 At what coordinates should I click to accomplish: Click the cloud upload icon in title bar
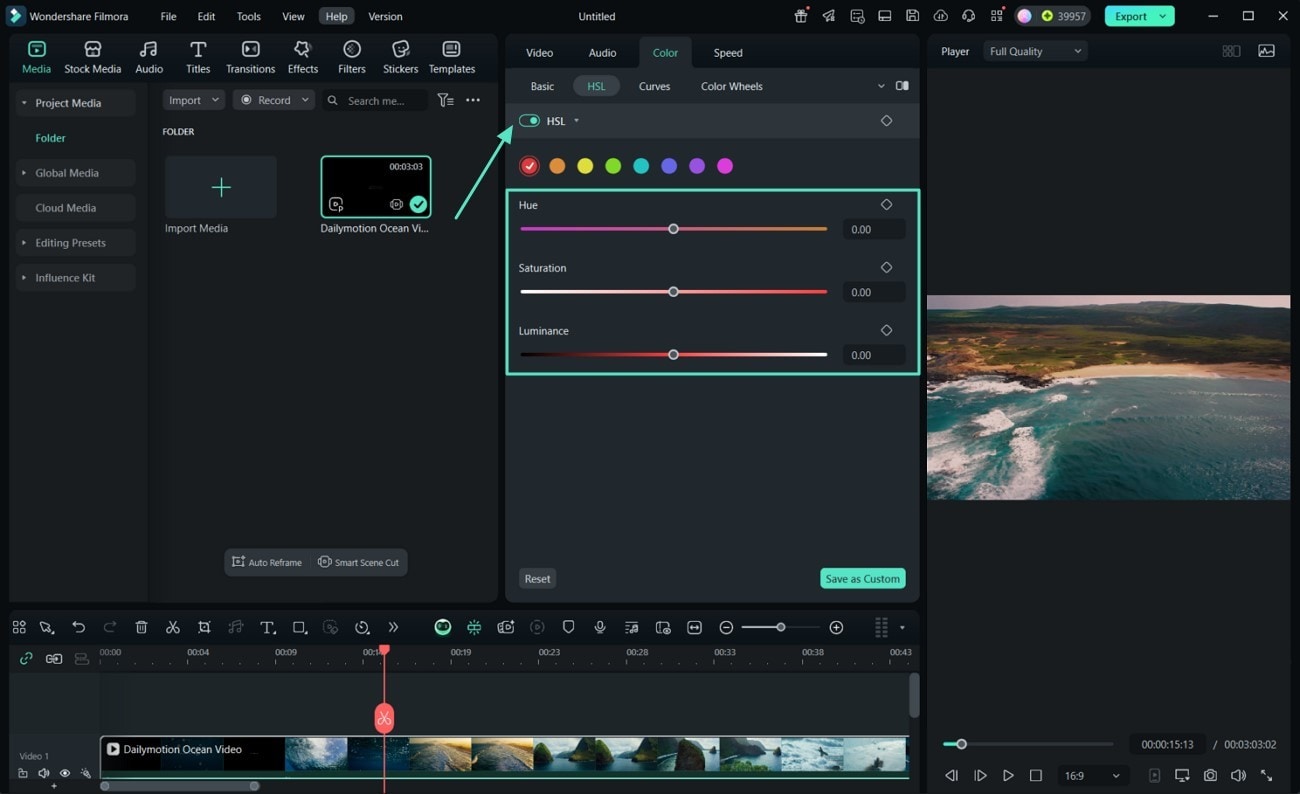(x=940, y=16)
